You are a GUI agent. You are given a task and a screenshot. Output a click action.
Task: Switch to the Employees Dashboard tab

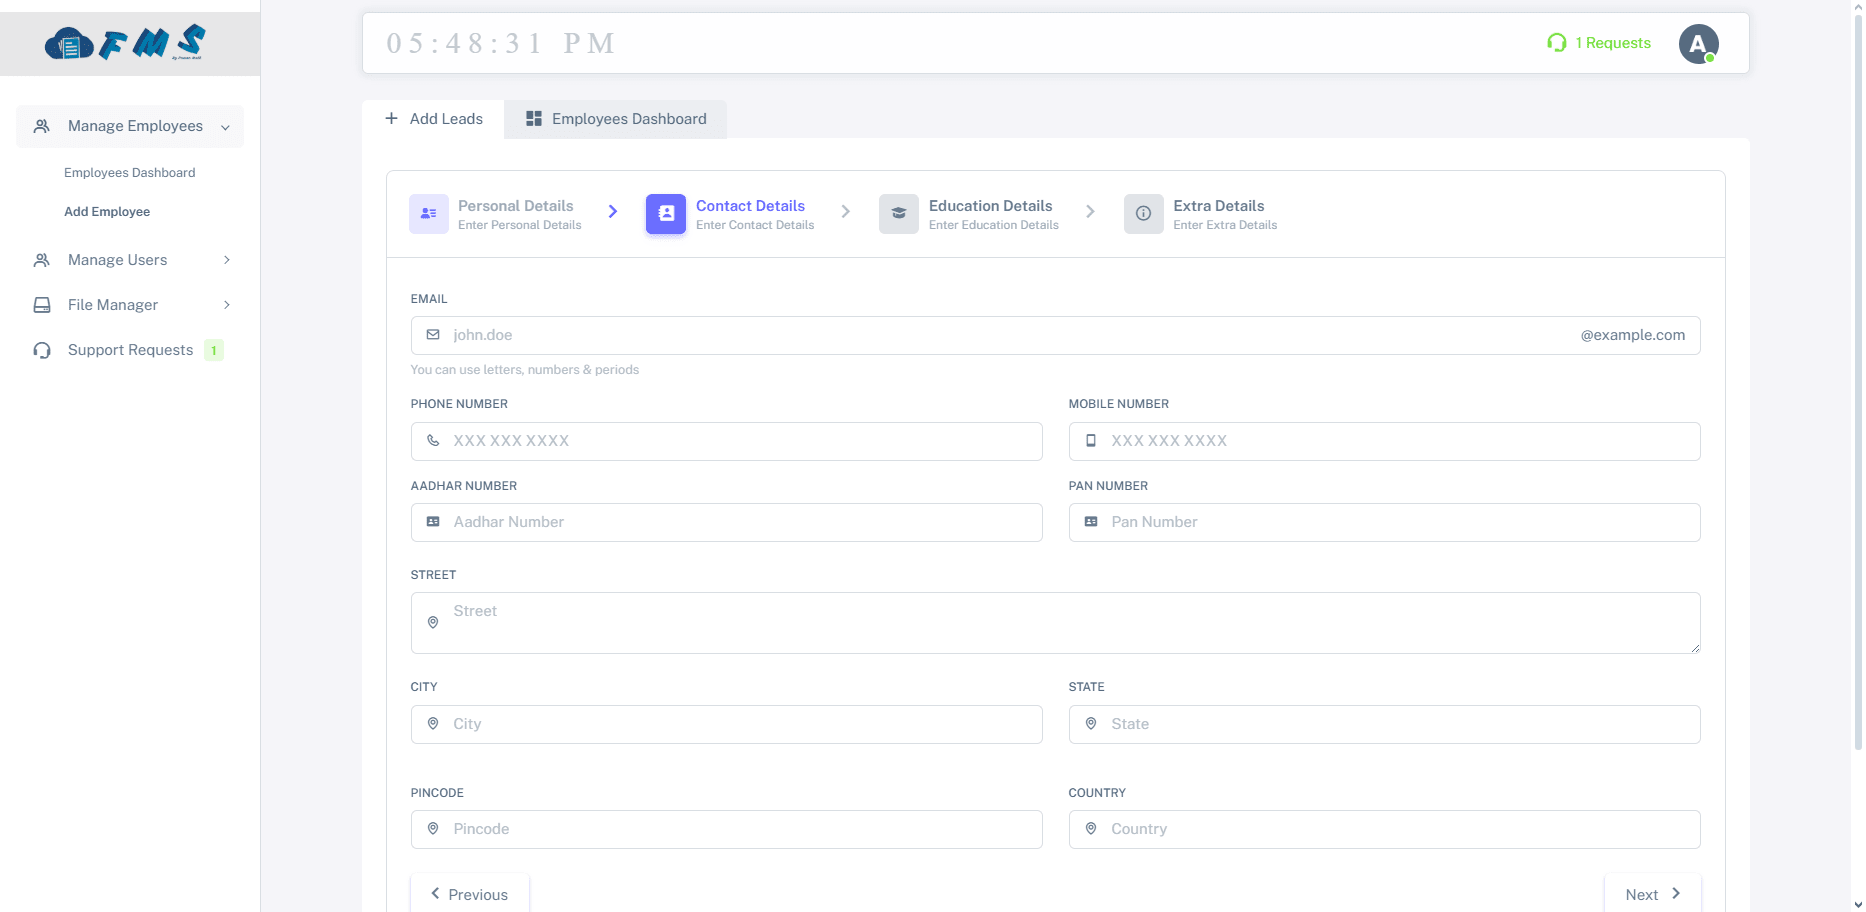[x=616, y=119]
